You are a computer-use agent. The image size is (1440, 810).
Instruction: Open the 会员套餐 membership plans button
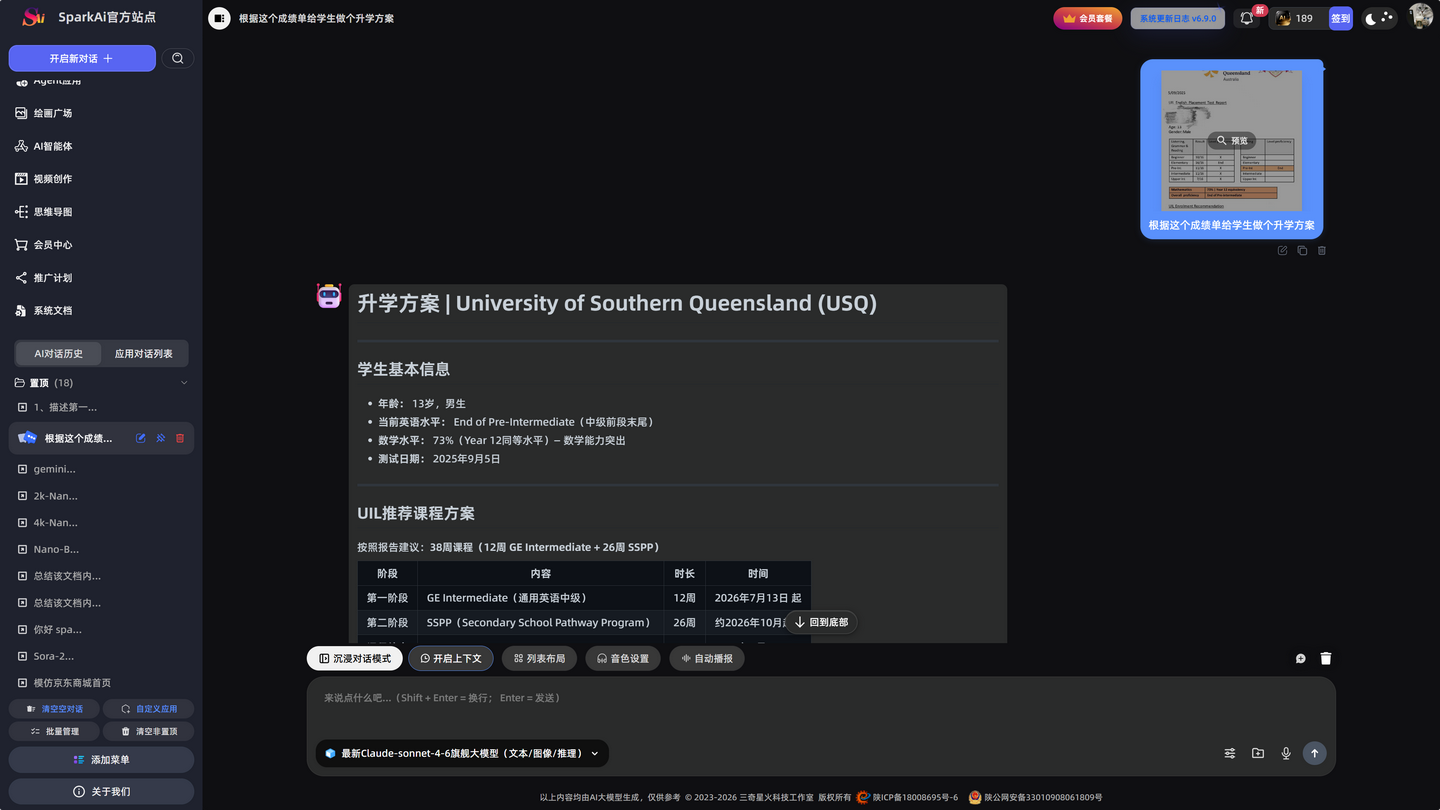pyautogui.click(x=1088, y=18)
